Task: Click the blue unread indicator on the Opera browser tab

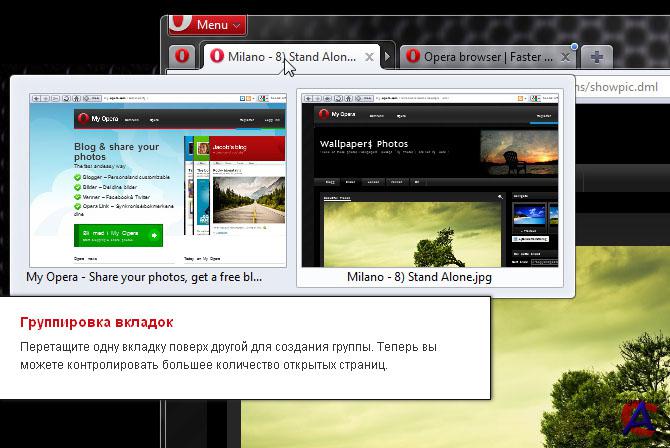Action: coord(574,46)
